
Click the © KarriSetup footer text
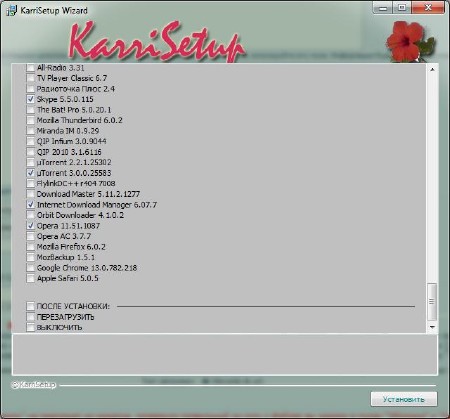(x=34, y=385)
